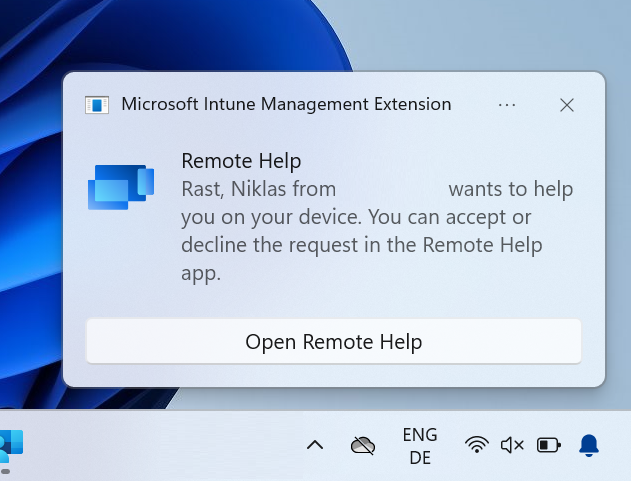The image size is (631, 481).
Task: Open notification options via three-dots menu
Action: click(x=506, y=105)
